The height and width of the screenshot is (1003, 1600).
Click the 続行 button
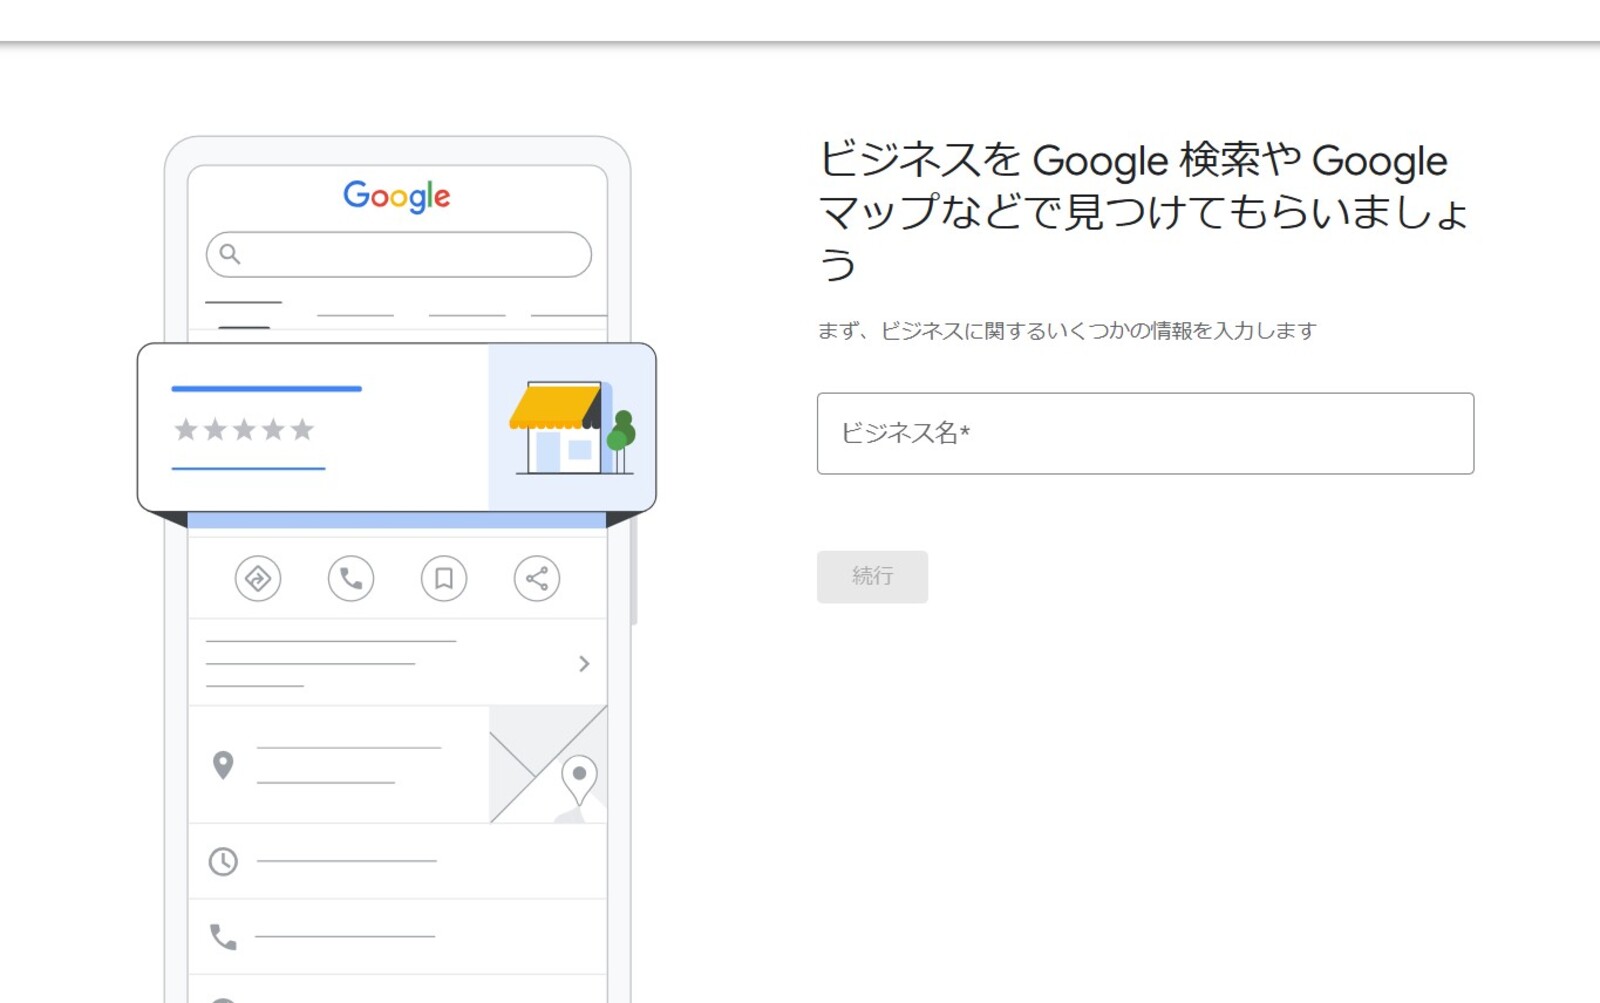click(872, 576)
